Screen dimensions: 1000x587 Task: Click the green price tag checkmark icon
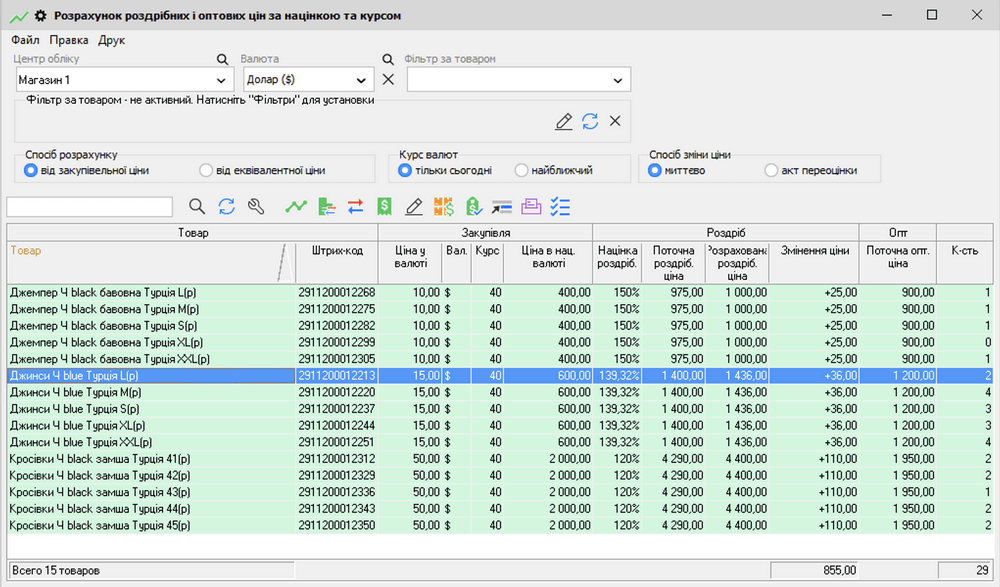[473, 207]
